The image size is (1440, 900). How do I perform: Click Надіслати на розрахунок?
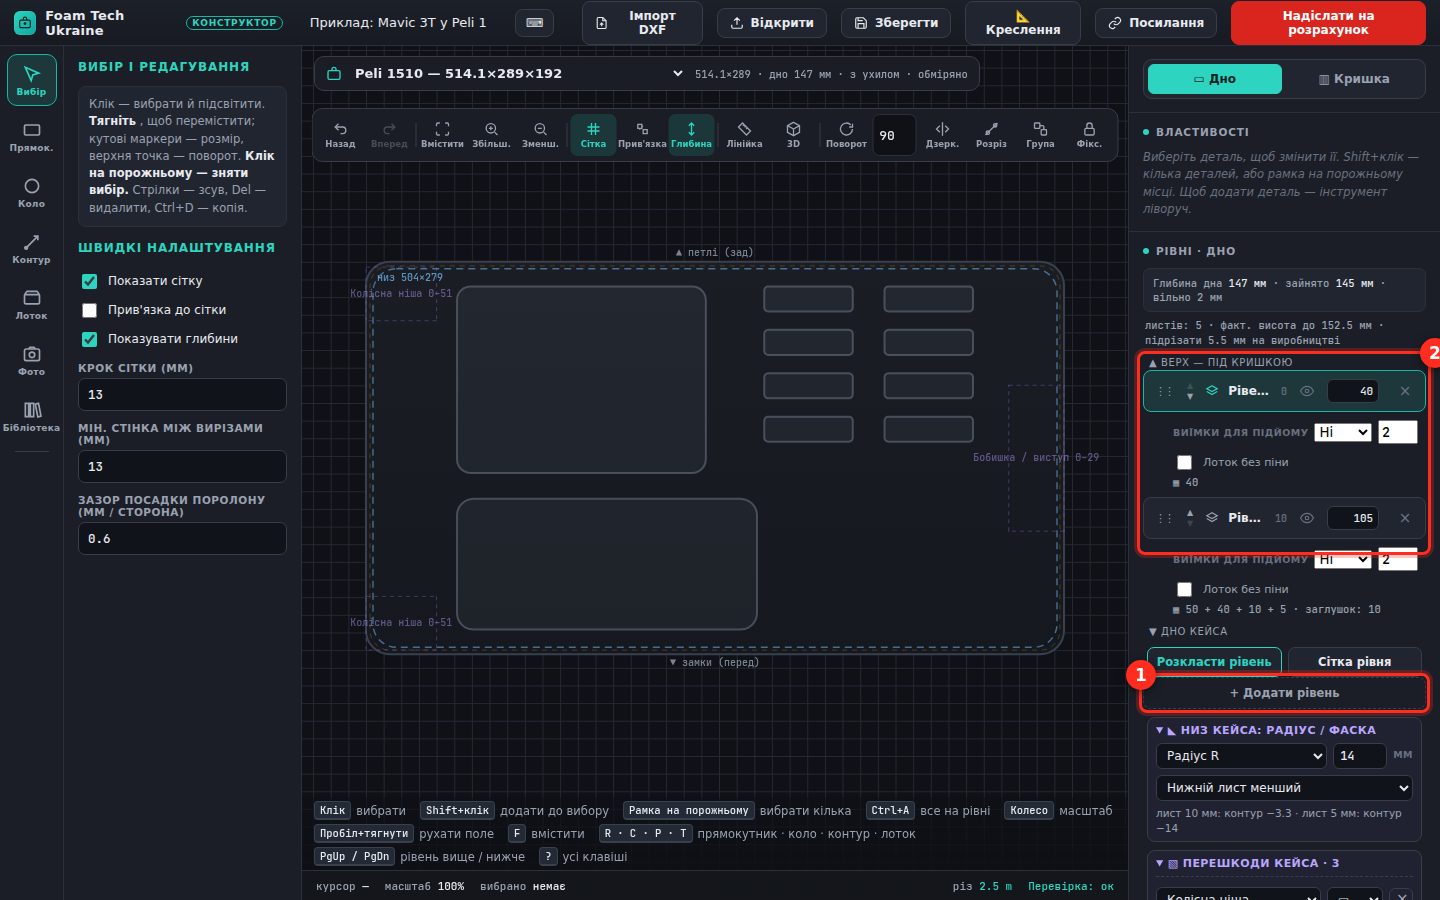[1328, 22]
